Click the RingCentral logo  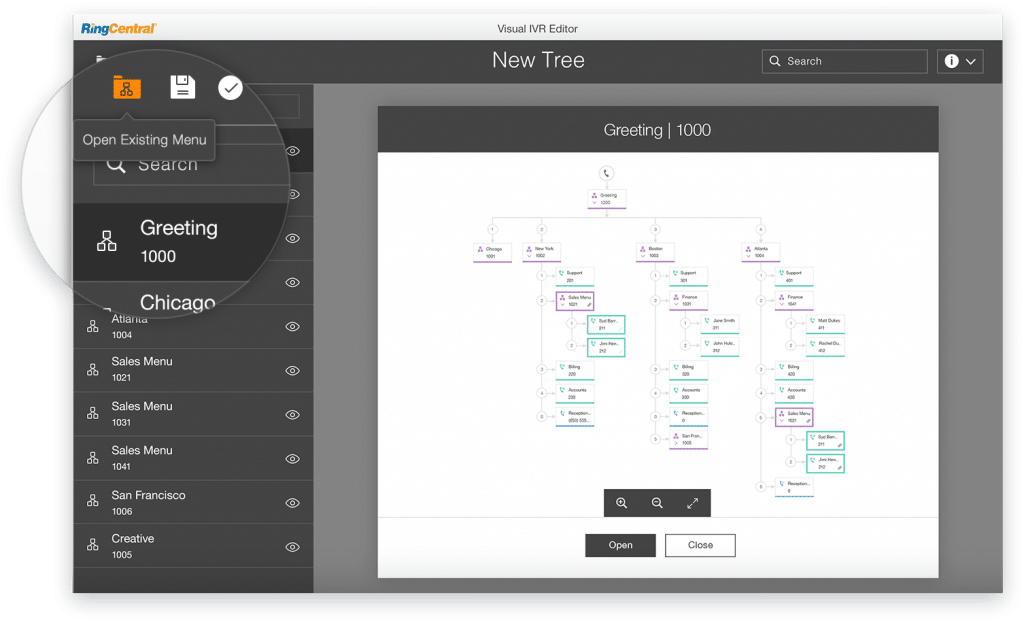(x=119, y=28)
